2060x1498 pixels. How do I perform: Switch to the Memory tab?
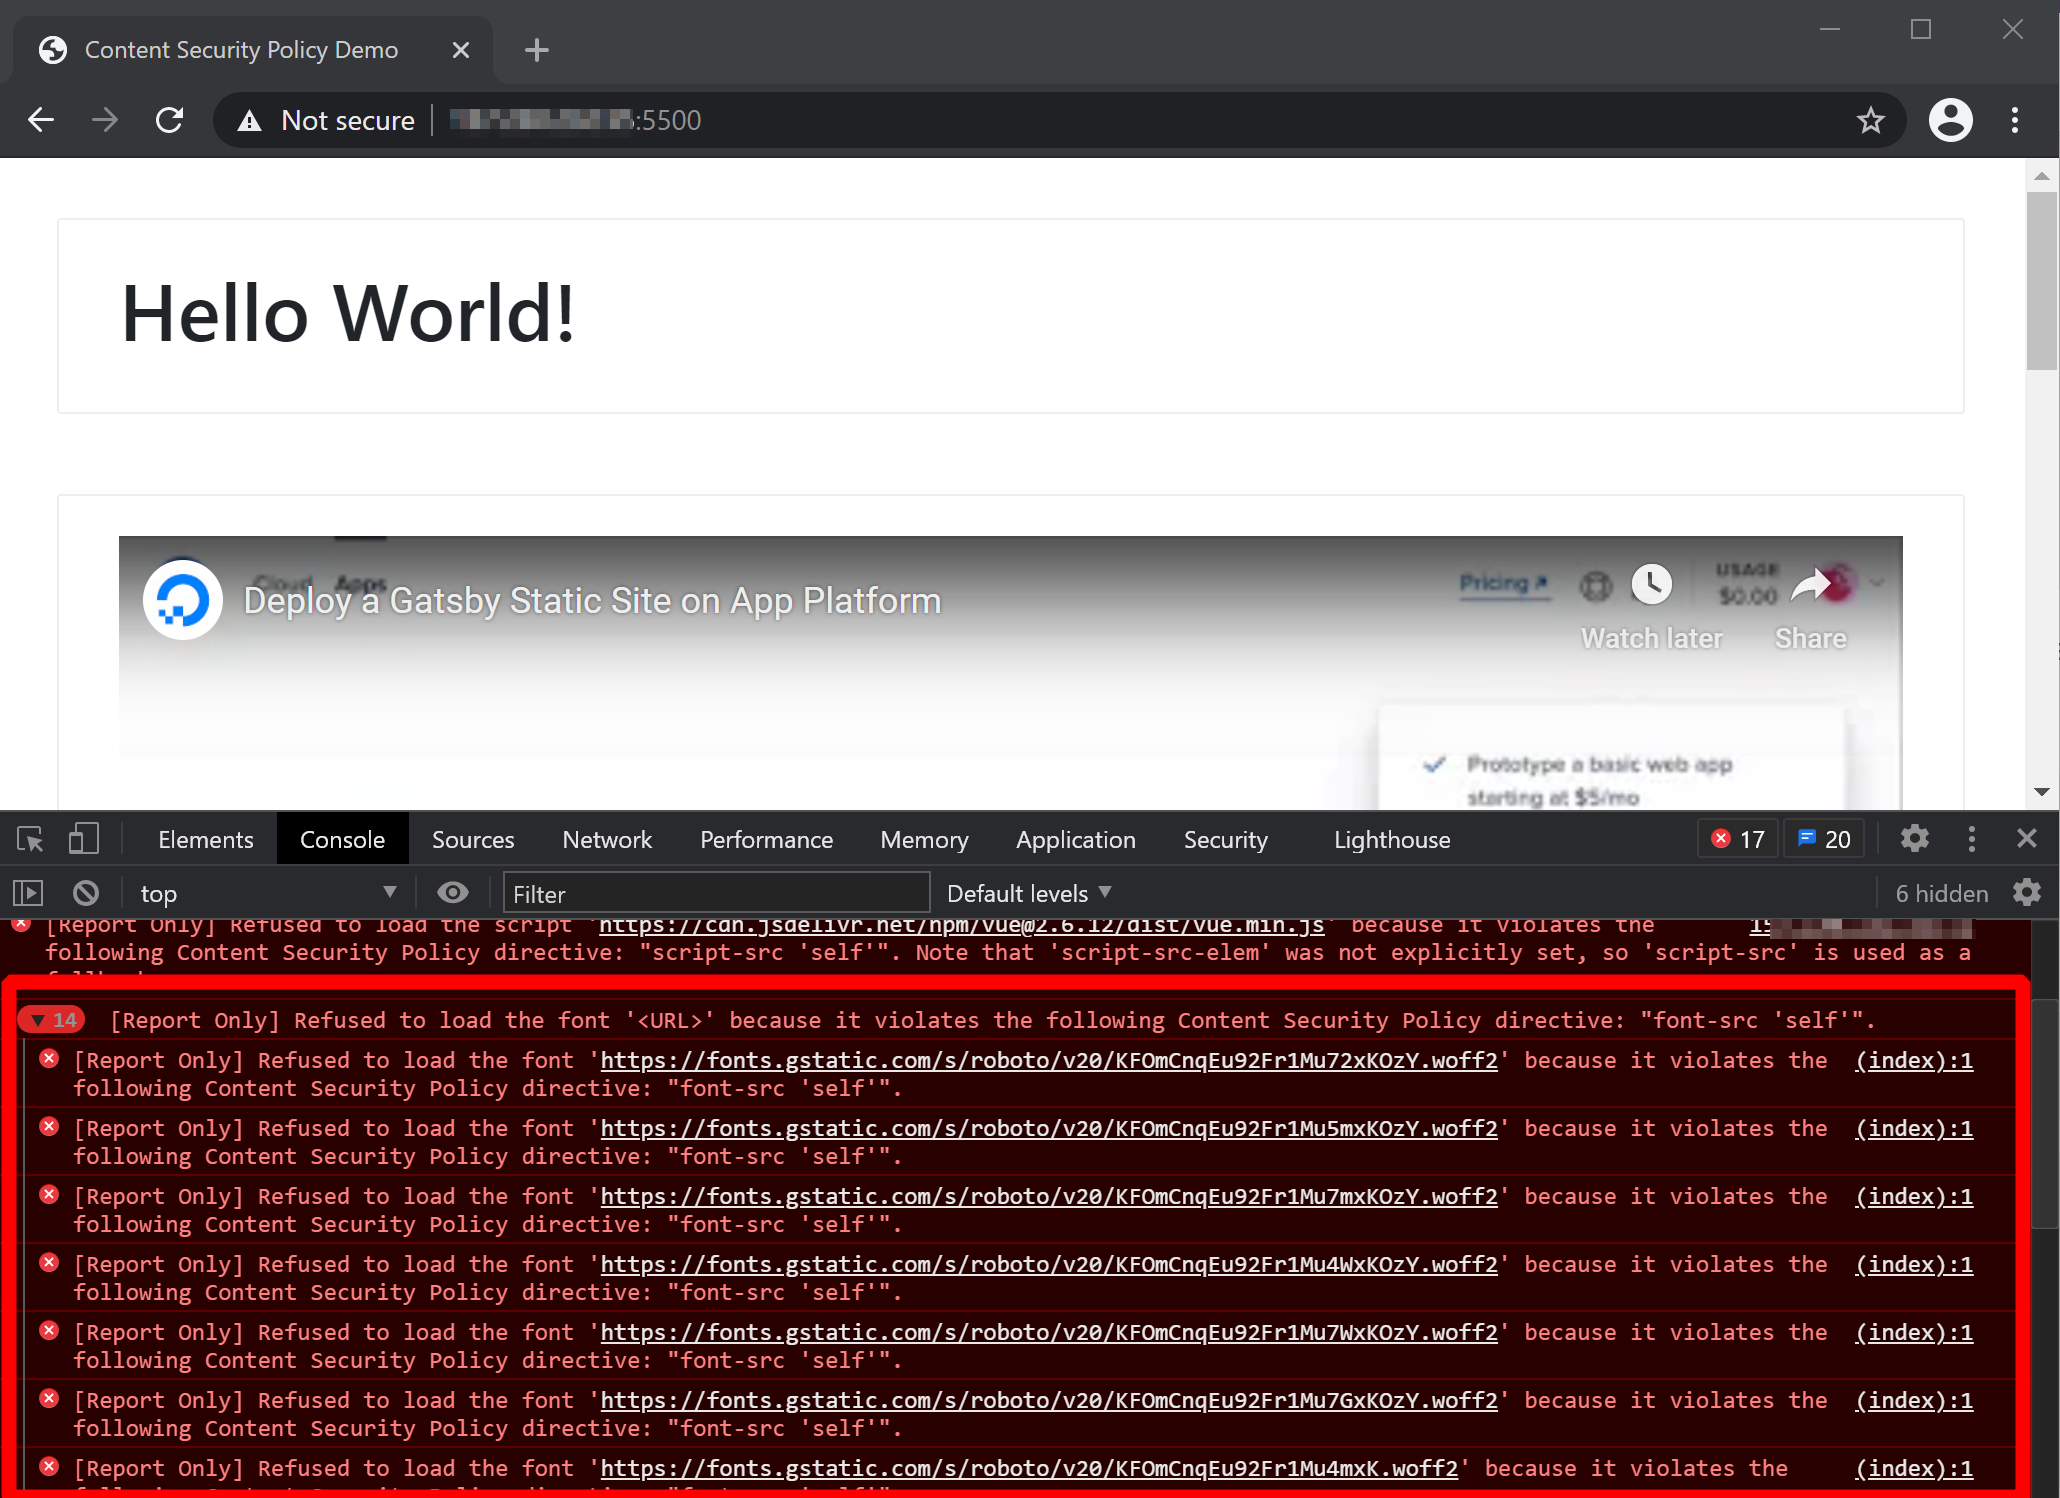[924, 839]
